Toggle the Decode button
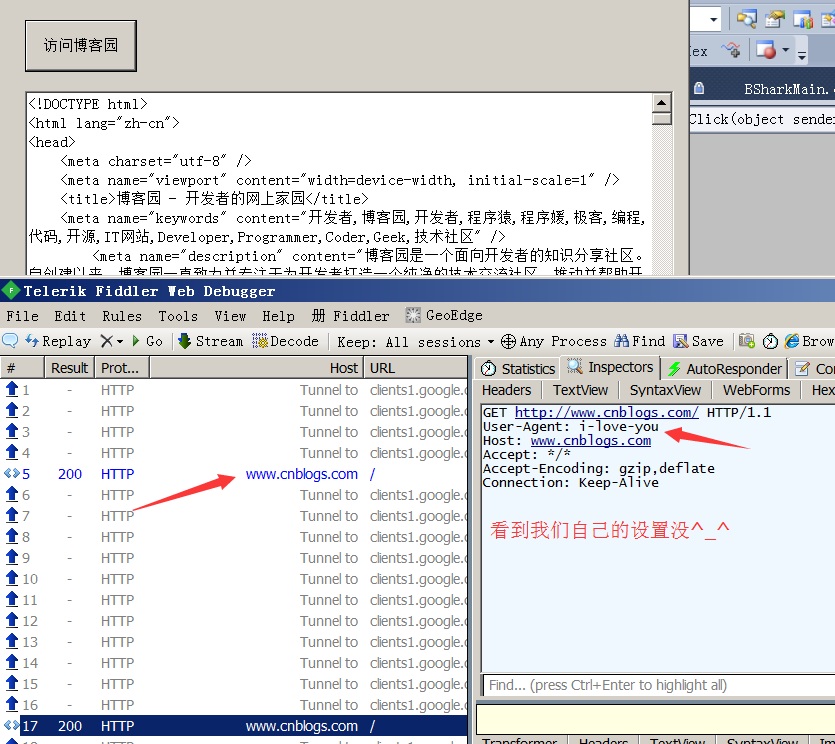Viewport: 835px width, 744px height. [285, 341]
